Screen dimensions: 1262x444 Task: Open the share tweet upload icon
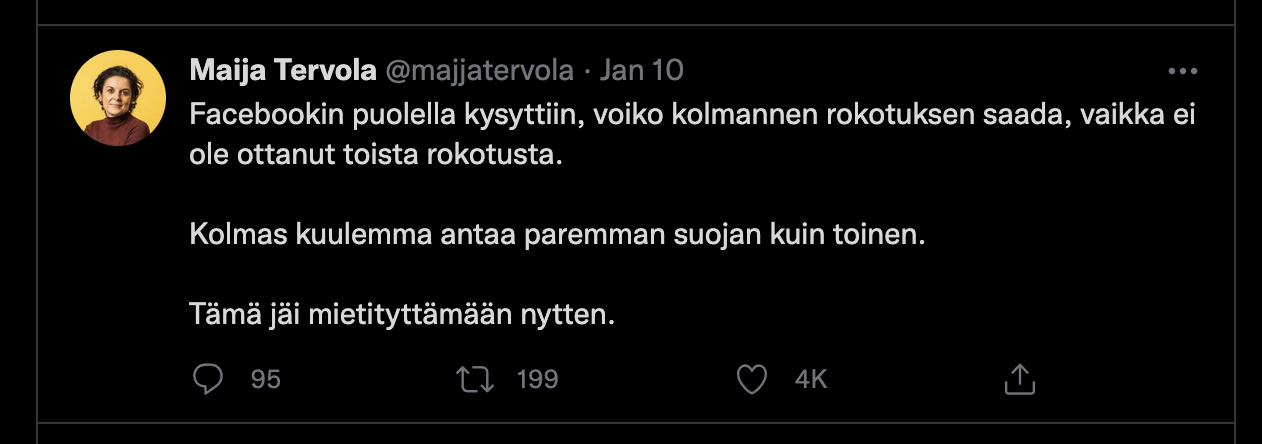pyautogui.click(x=1018, y=379)
